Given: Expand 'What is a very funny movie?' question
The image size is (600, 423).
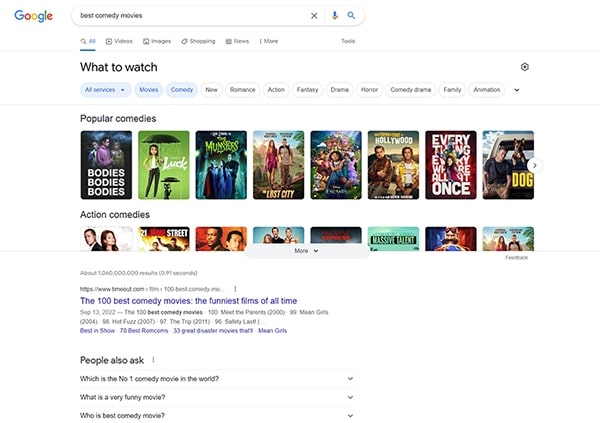Looking at the screenshot, I should point(217,397).
